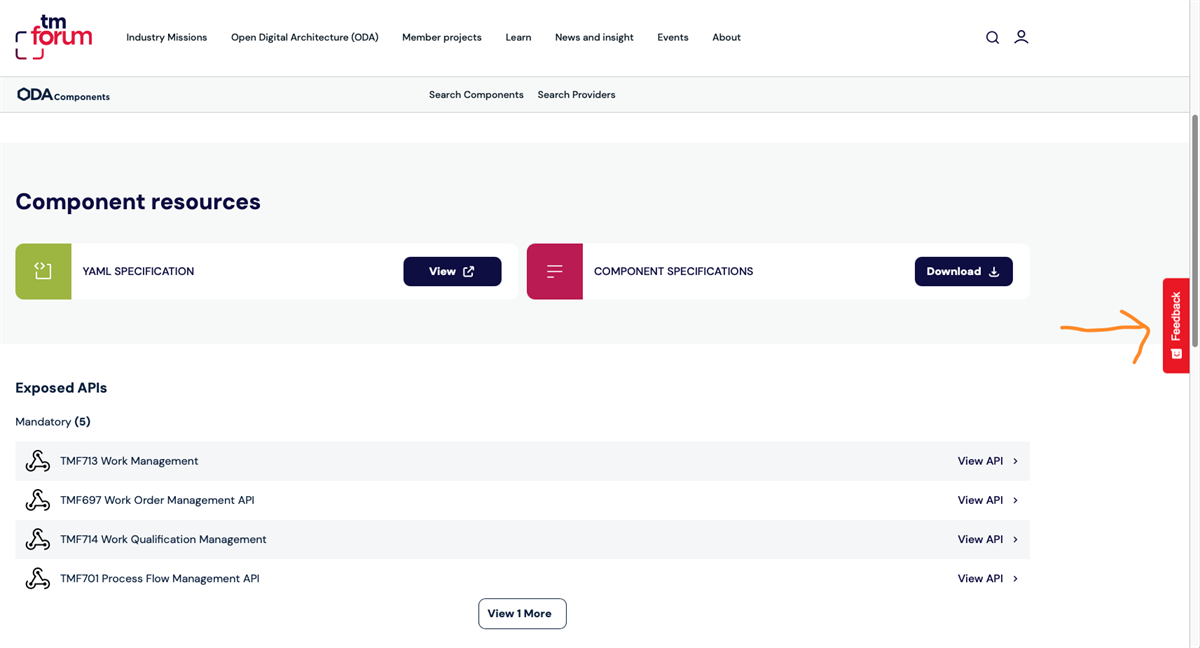Click the user account profile icon
The width and height of the screenshot is (1200, 648).
pyautogui.click(x=1021, y=37)
